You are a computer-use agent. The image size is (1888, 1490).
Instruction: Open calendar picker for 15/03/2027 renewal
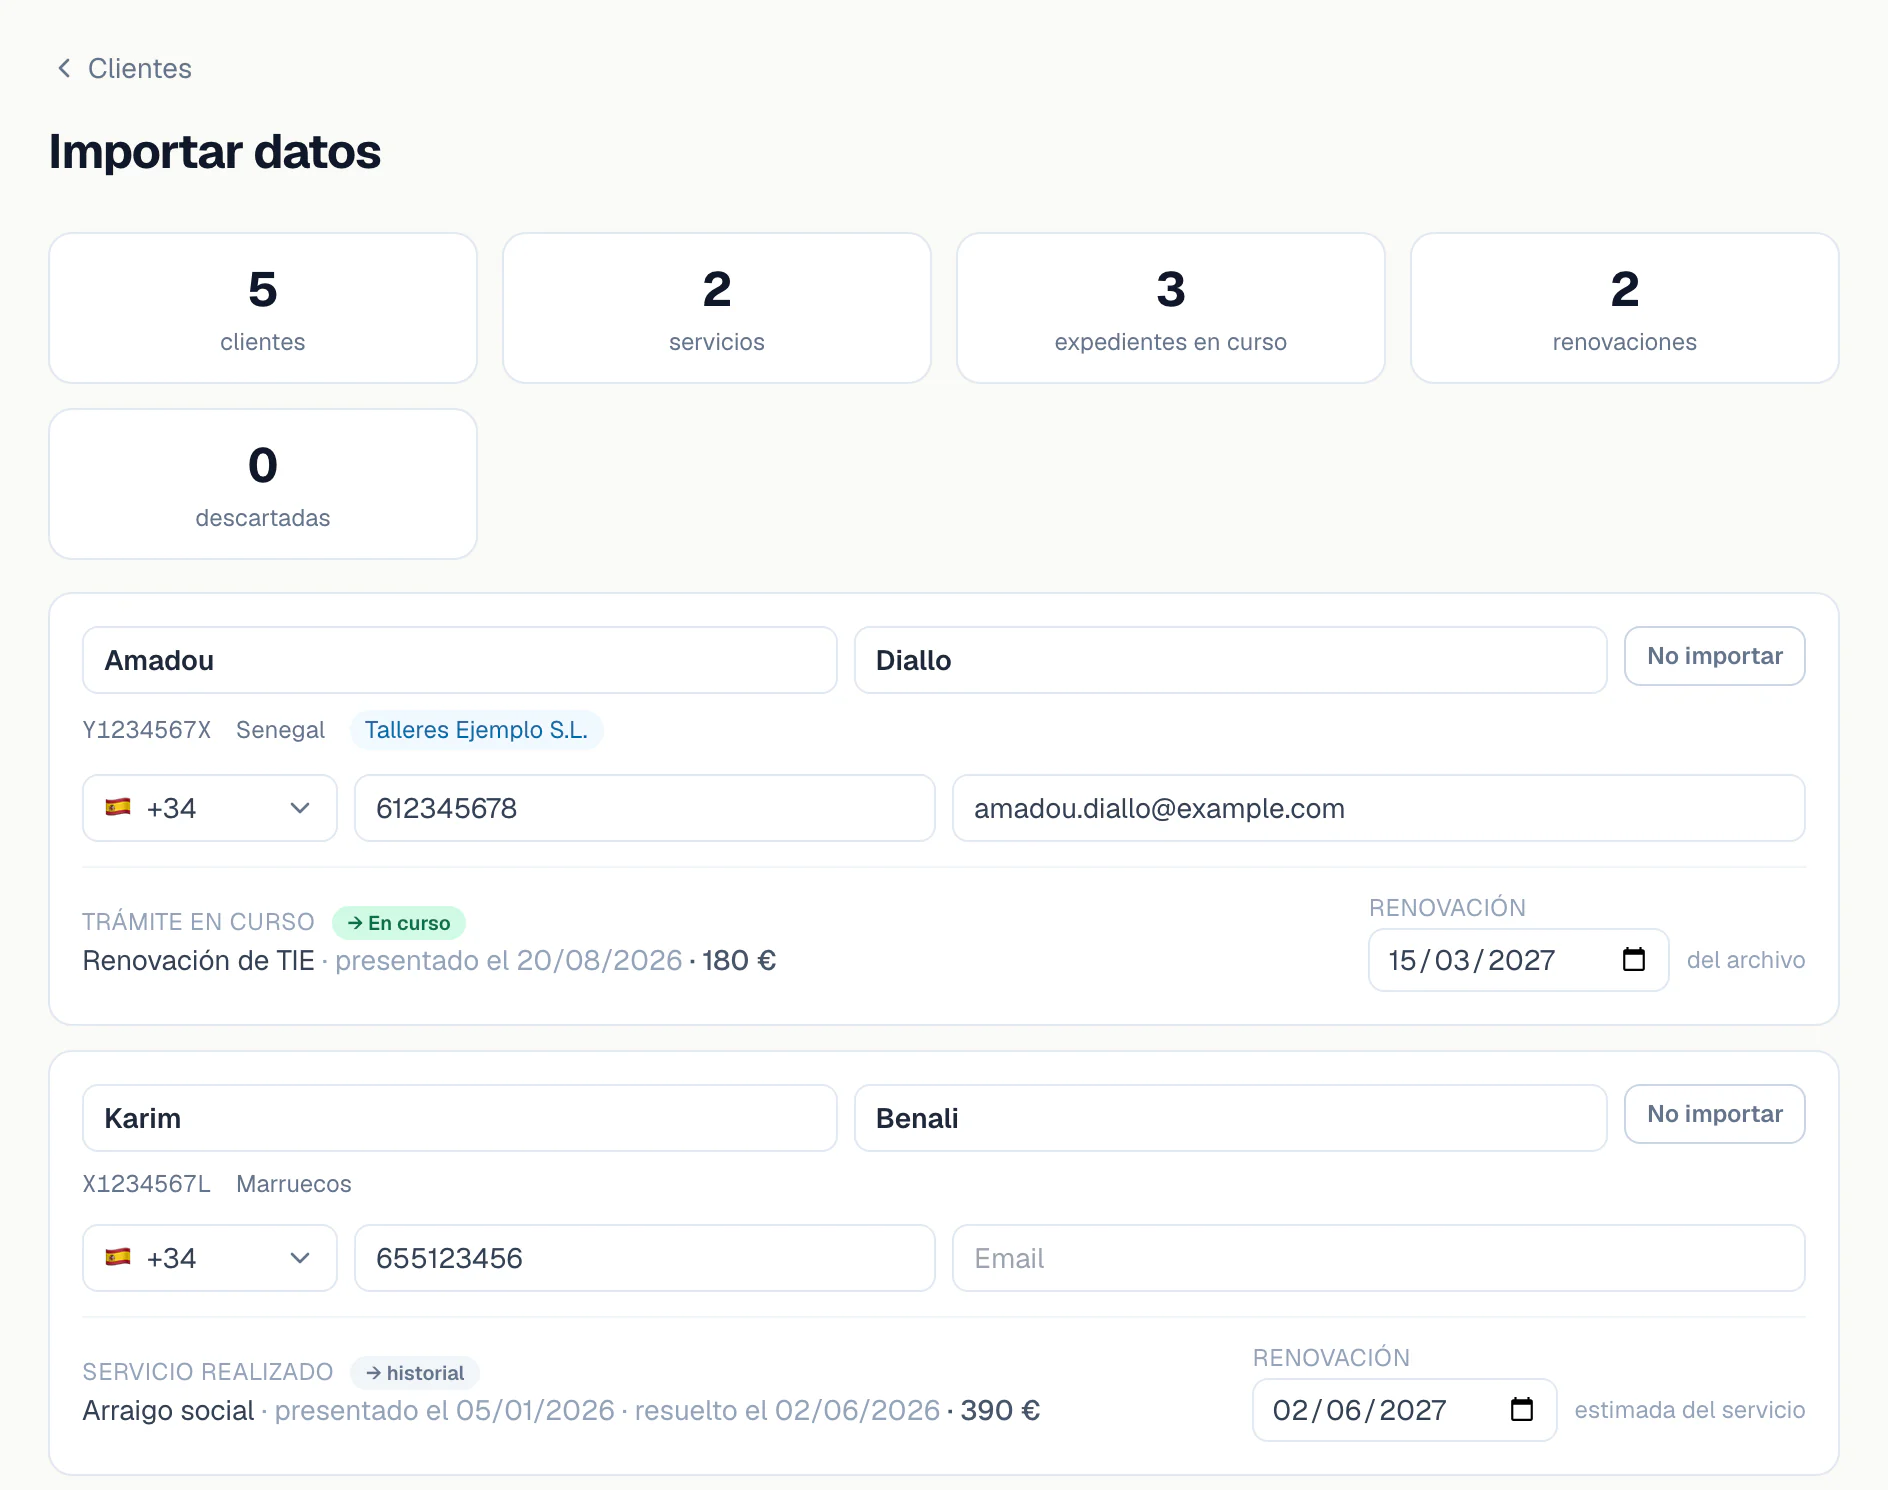1633,960
